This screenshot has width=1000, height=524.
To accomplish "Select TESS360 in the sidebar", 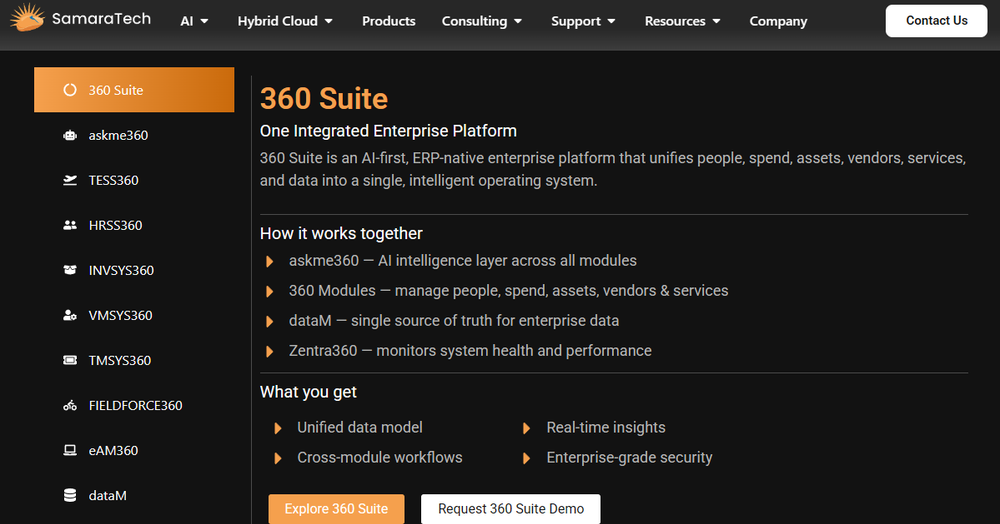I will click(x=134, y=180).
